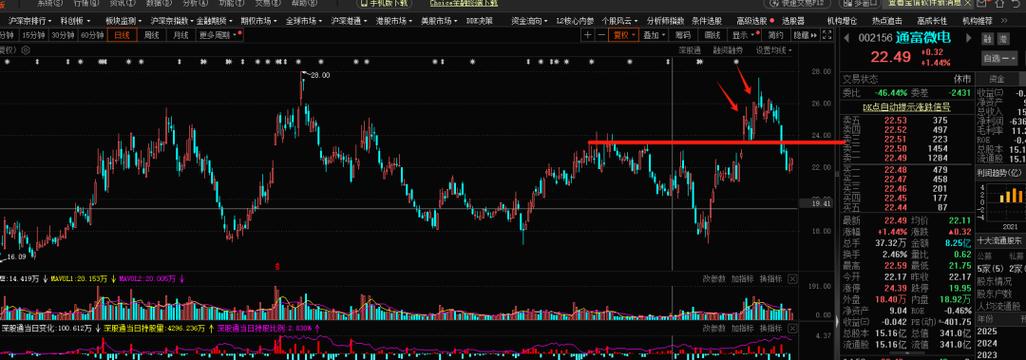The height and width of the screenshot is (360, 1026).
Task: Switch chart to 周线 period
Action: point(152,35)
